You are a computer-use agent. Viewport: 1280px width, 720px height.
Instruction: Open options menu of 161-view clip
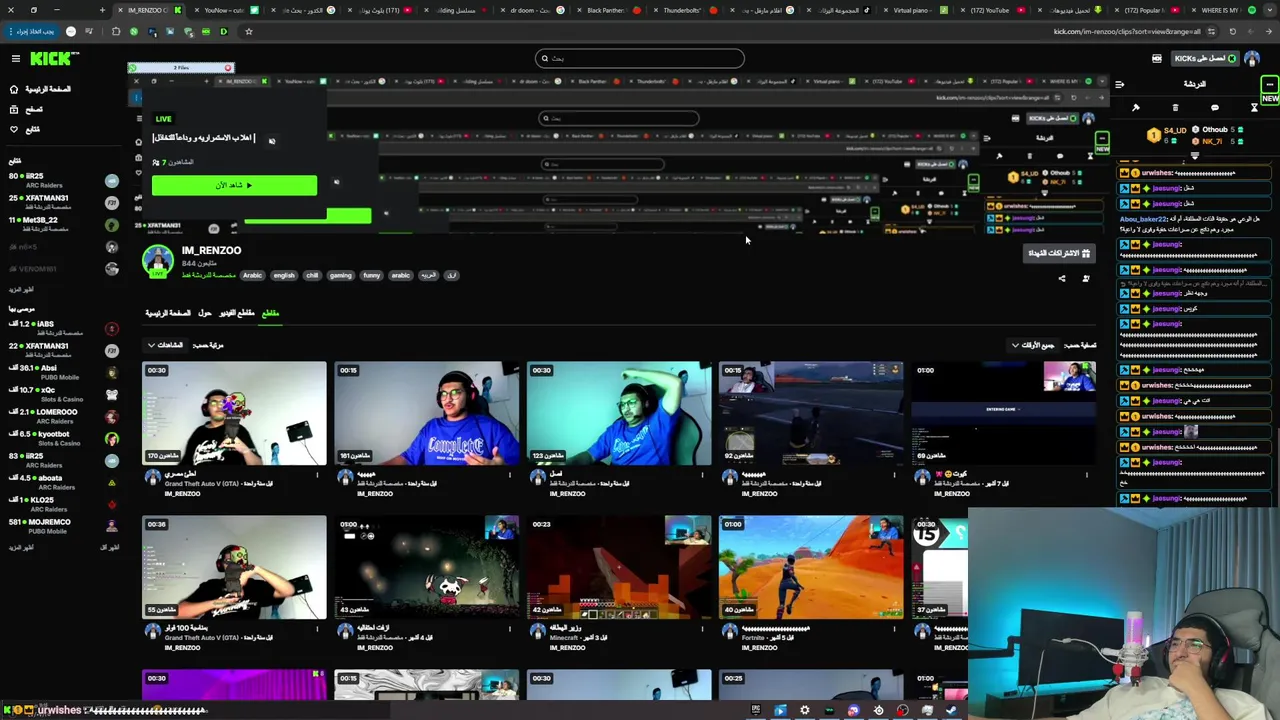coord(509,475)
